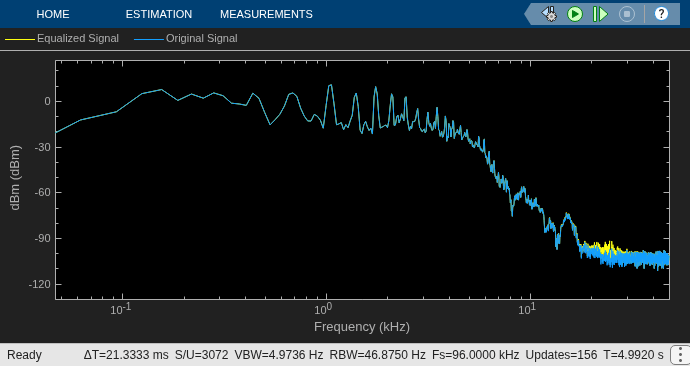This screenshot has width=690, height=366.
Task: Click the -120 y-axis tick label
Action: (x=40, y=284)
